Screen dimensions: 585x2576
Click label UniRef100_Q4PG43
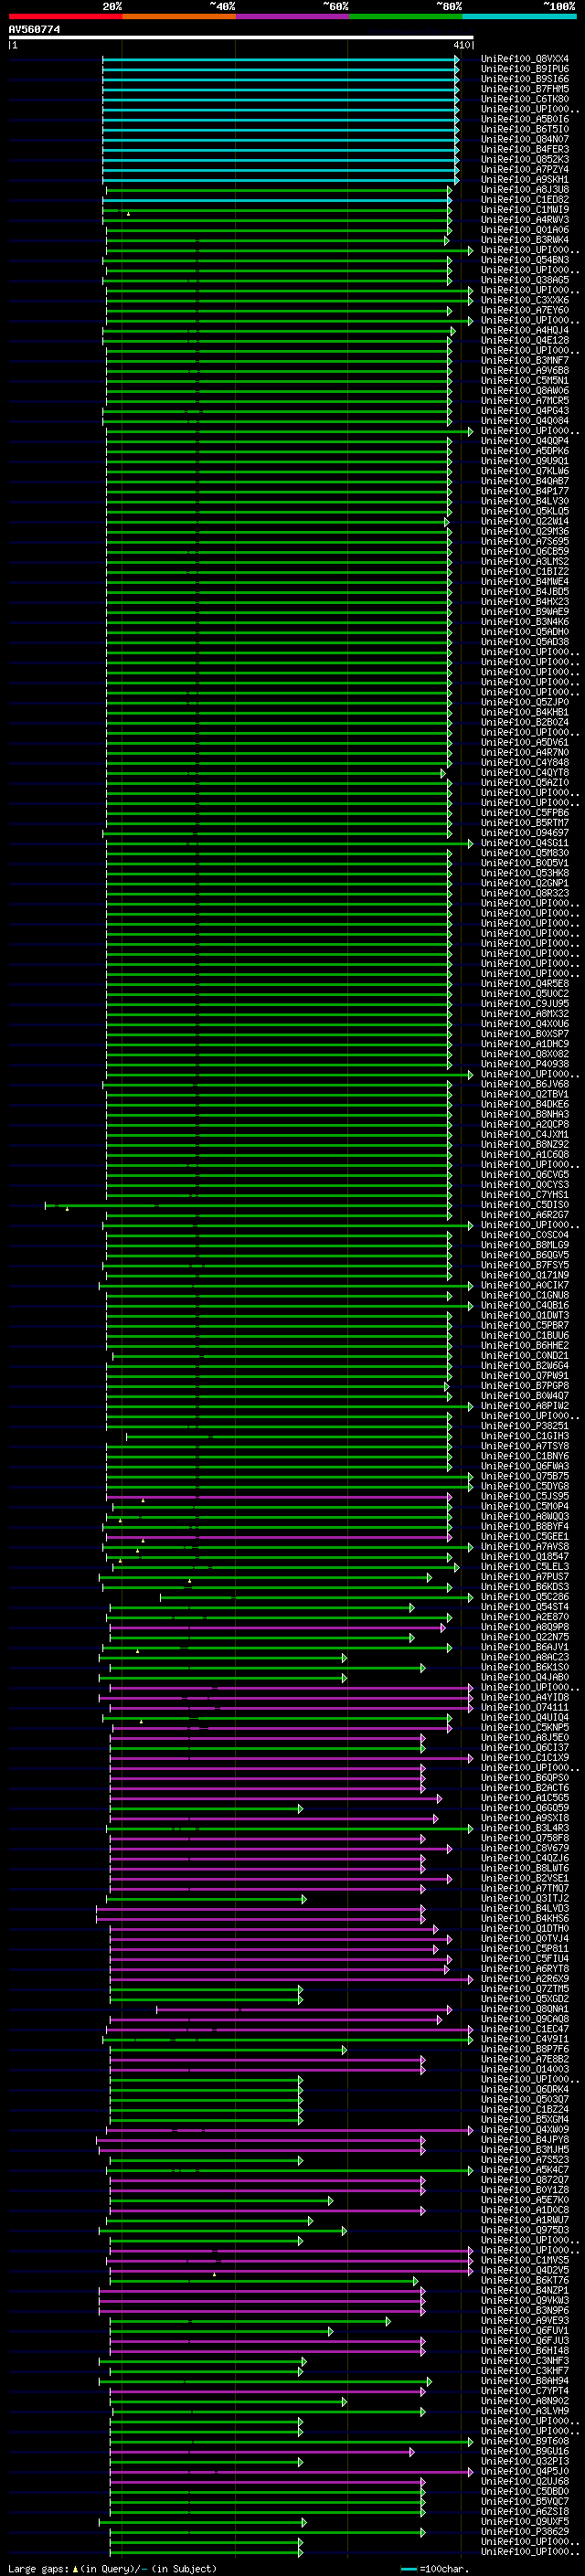point(525,411)
